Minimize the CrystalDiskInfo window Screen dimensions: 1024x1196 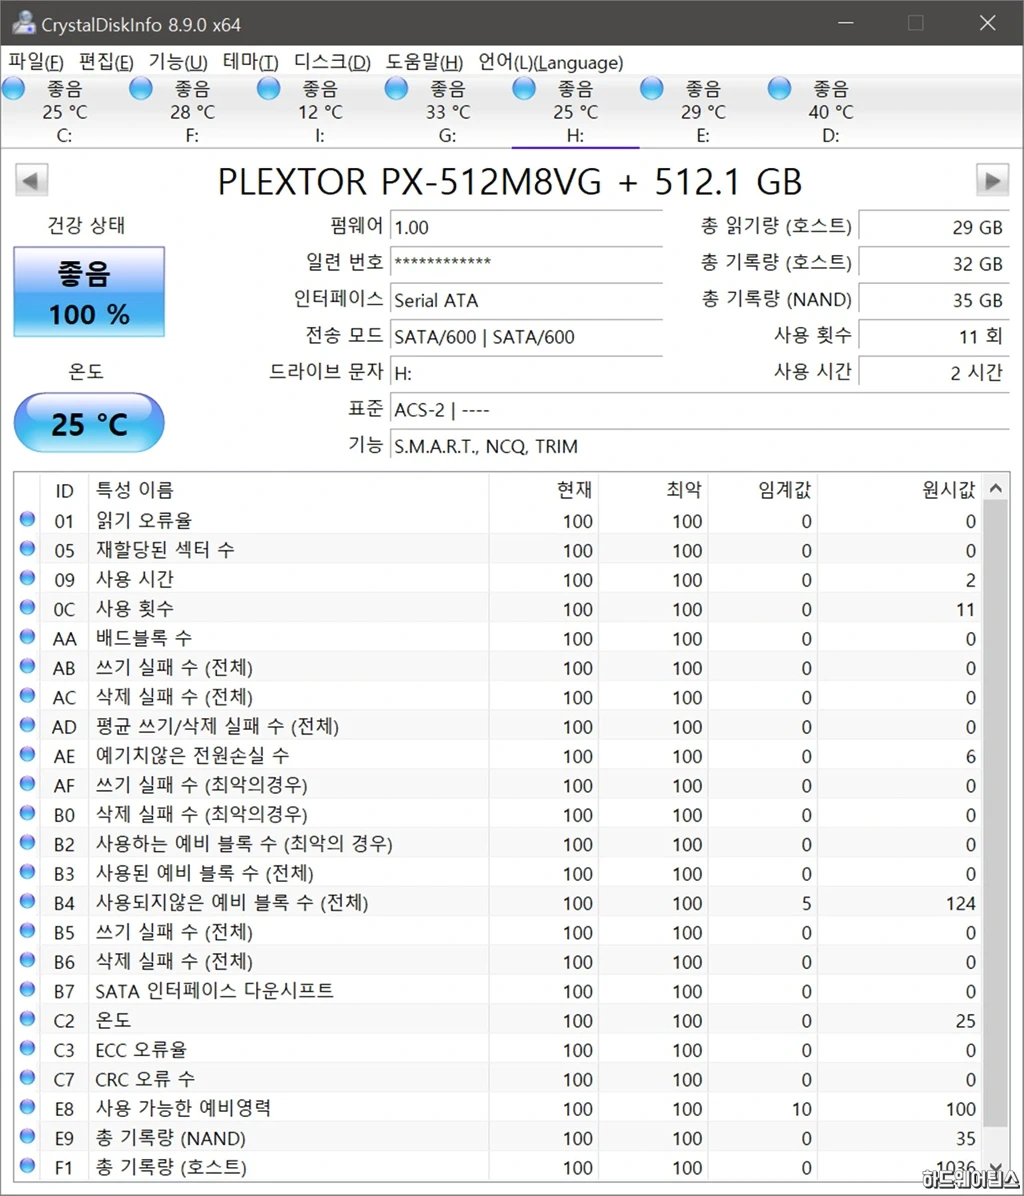pyautogui.click(x=846, y=23)
